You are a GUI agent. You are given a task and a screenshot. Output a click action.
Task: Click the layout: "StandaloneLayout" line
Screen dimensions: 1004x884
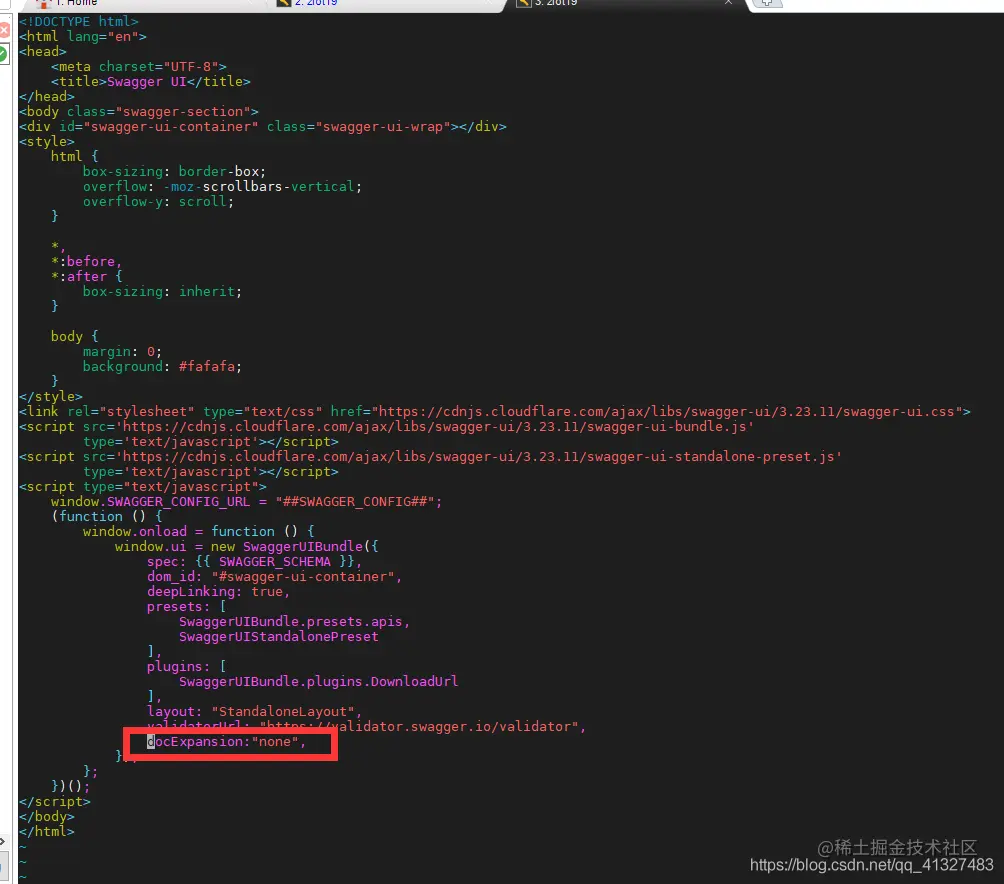point(255,711)
